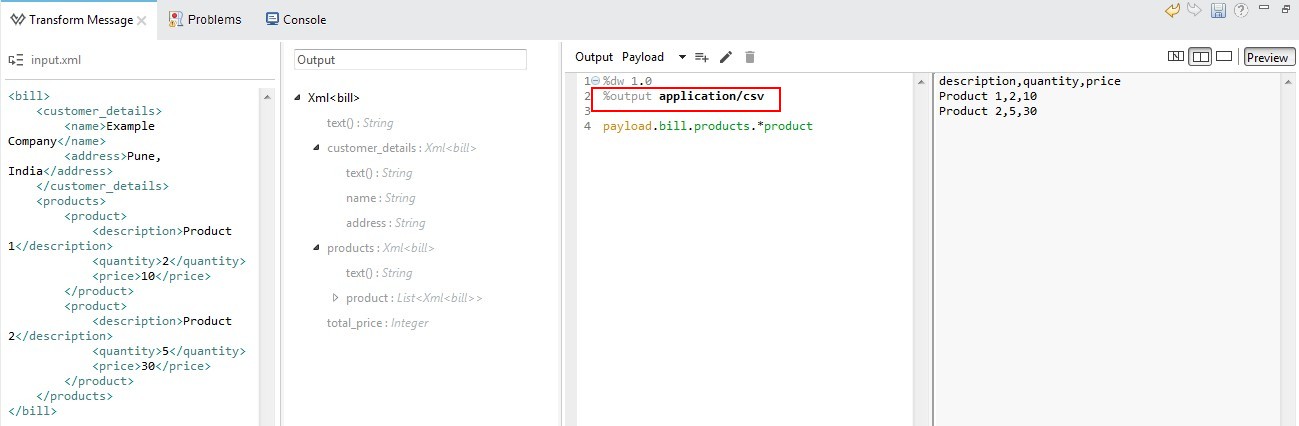Click the add new target icon
Image resolution: width=1299 pixels, height=426 pixels.
point(702,58)
